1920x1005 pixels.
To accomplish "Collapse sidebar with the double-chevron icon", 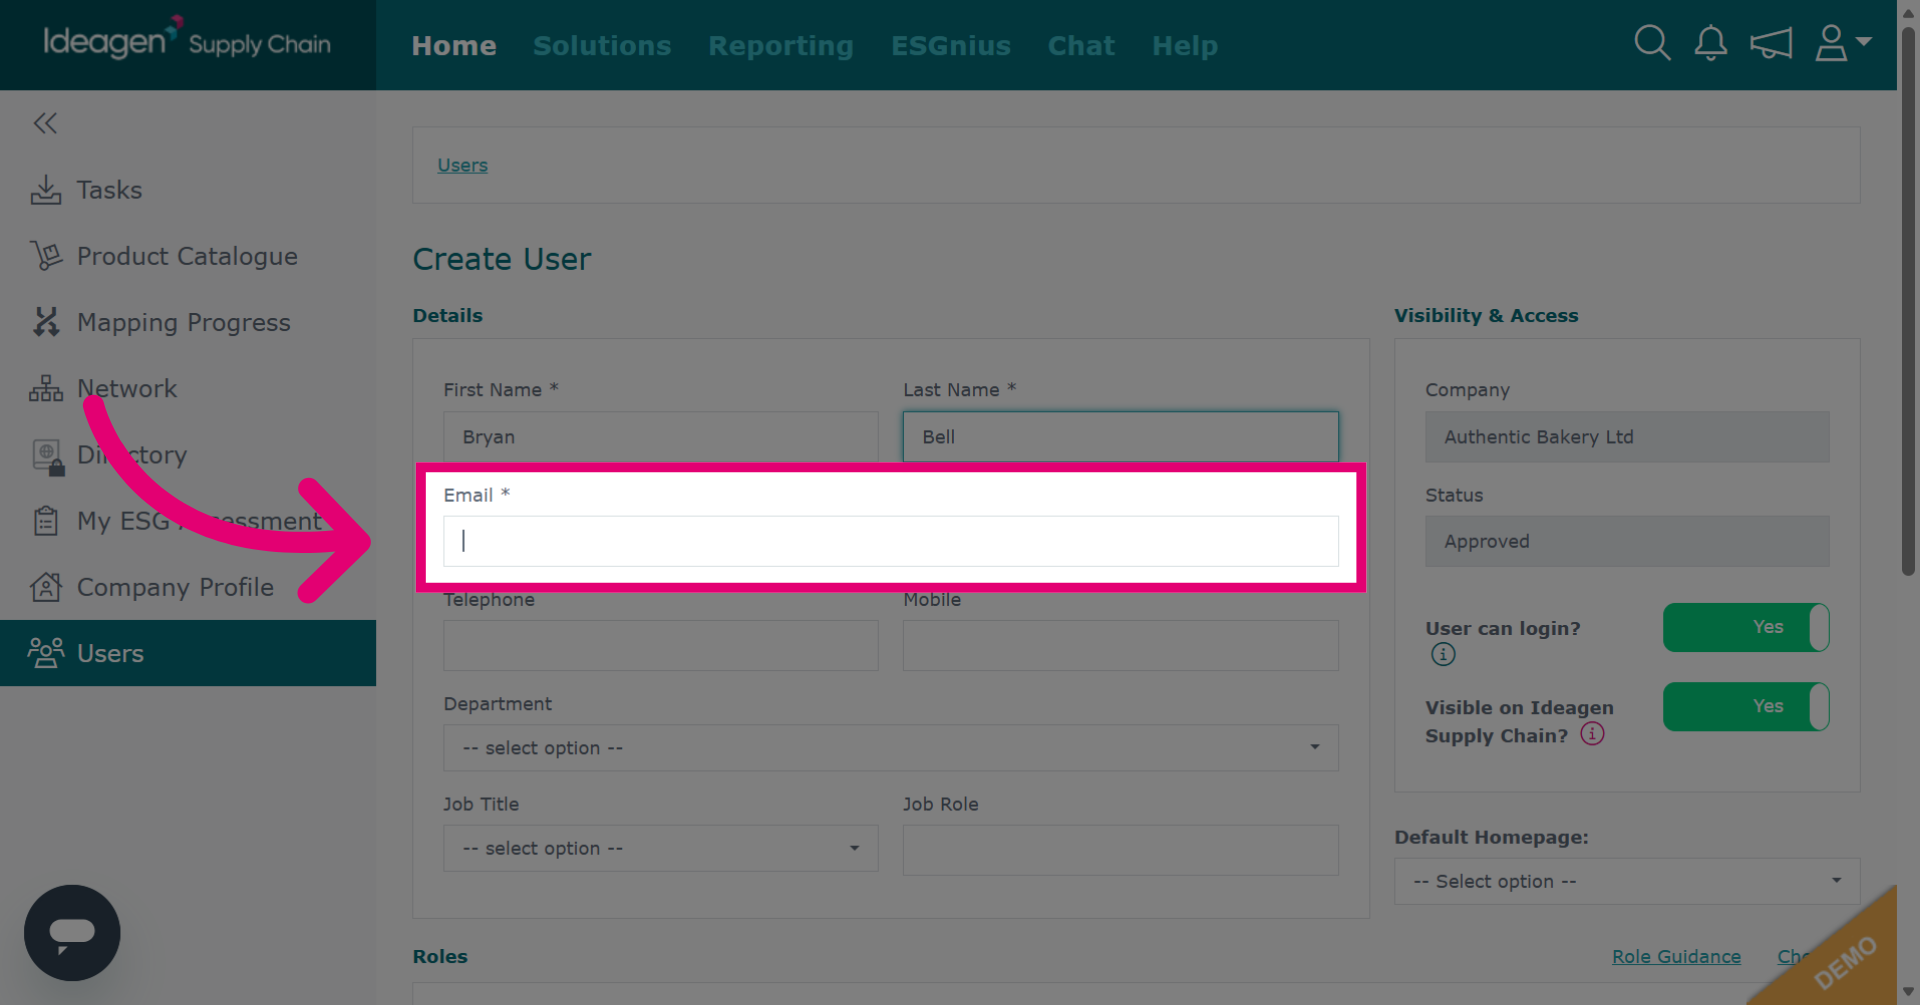I will (x=45, y=123).
